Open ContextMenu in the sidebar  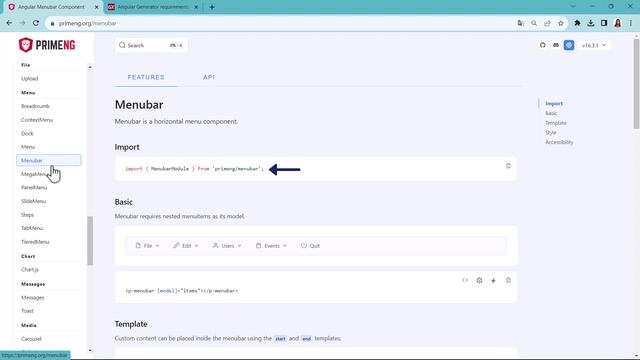[x=37, y=120]
